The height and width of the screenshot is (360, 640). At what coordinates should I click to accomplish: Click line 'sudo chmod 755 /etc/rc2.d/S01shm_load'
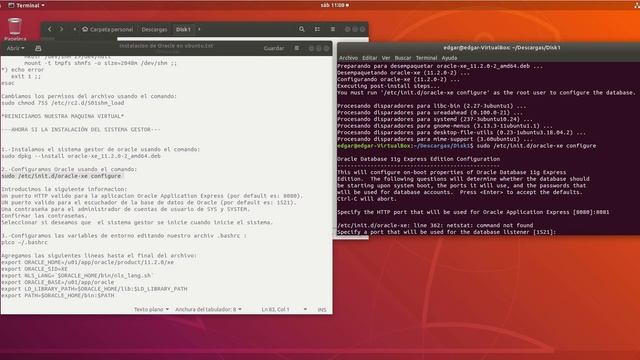pyautogui.click(x=62, y=103)
